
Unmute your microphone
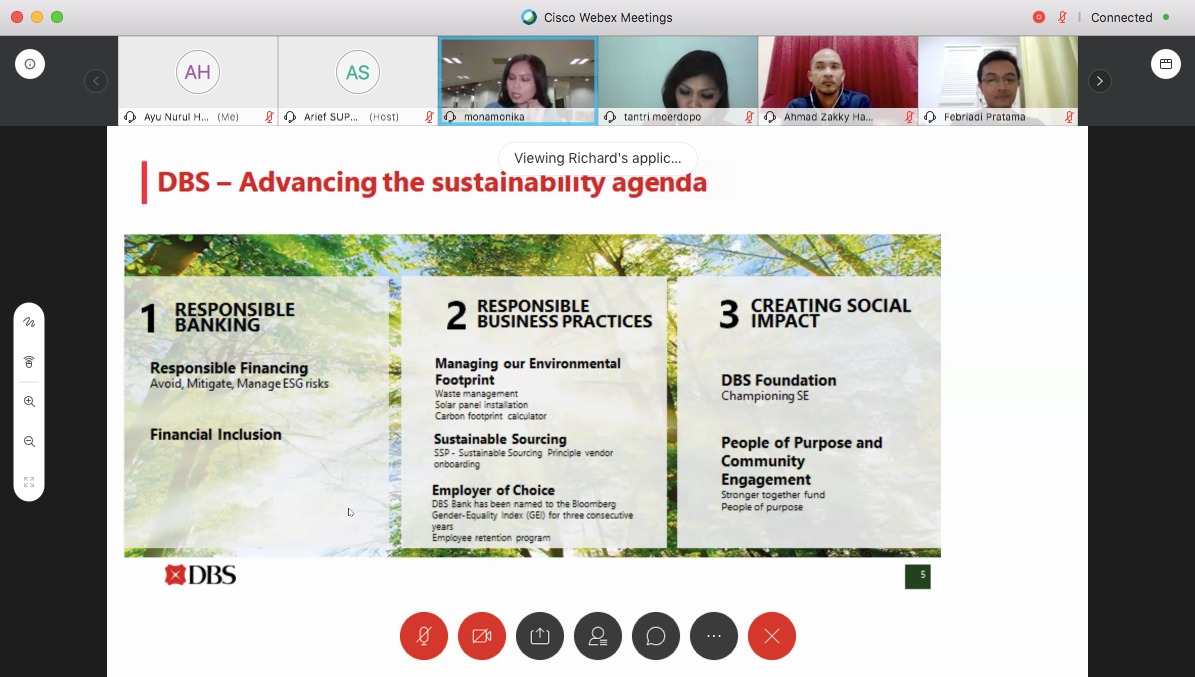[x=423, y=636]
